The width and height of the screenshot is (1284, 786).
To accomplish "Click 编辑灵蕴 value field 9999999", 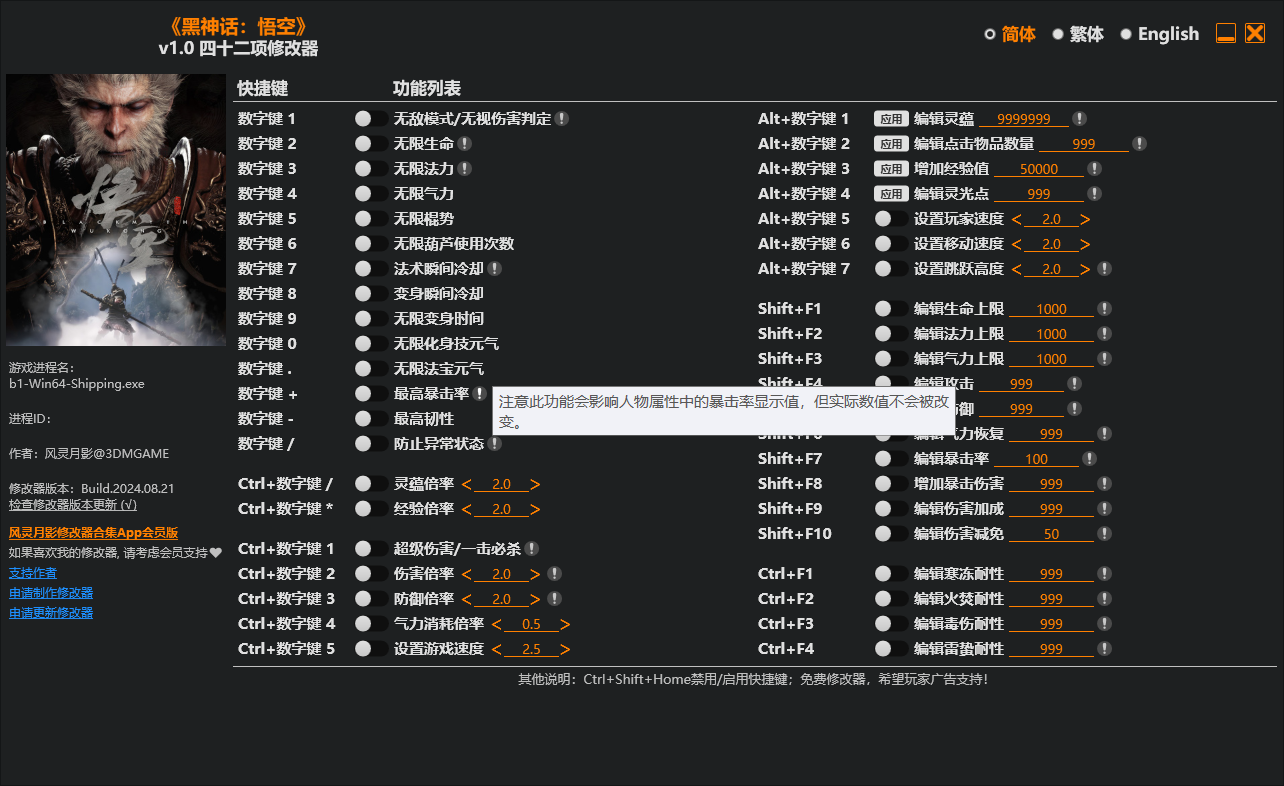I will pos(1024,119).
